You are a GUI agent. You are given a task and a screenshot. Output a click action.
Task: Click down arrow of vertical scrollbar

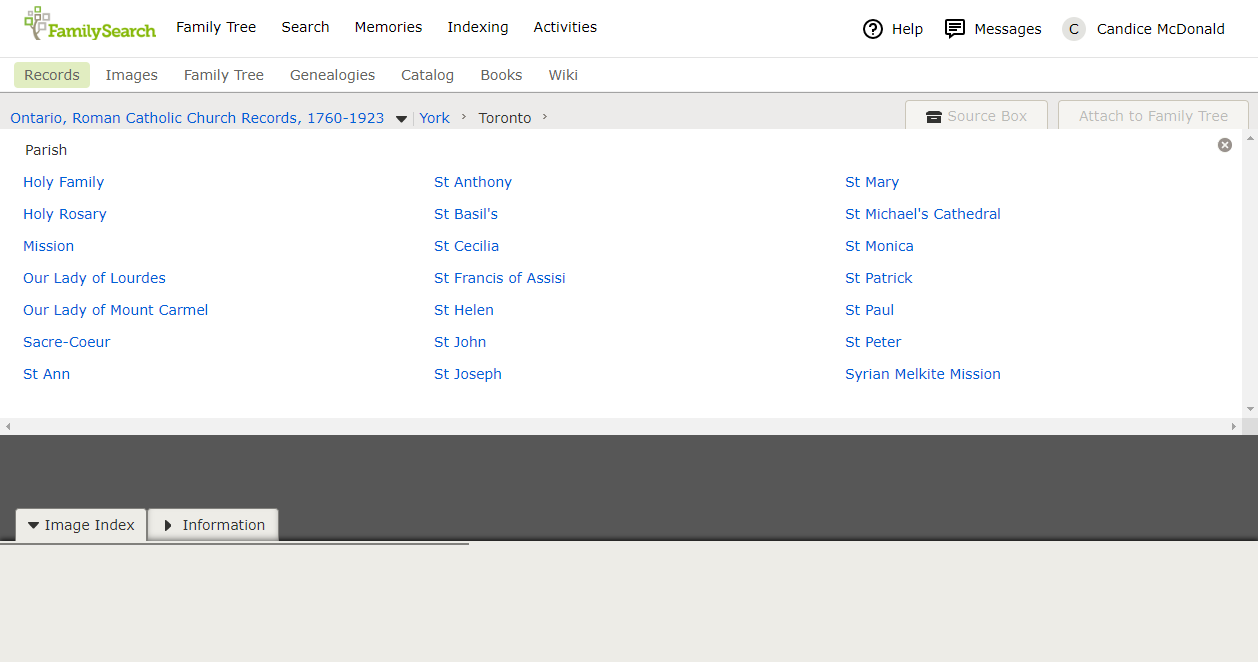coord(1250,409)
